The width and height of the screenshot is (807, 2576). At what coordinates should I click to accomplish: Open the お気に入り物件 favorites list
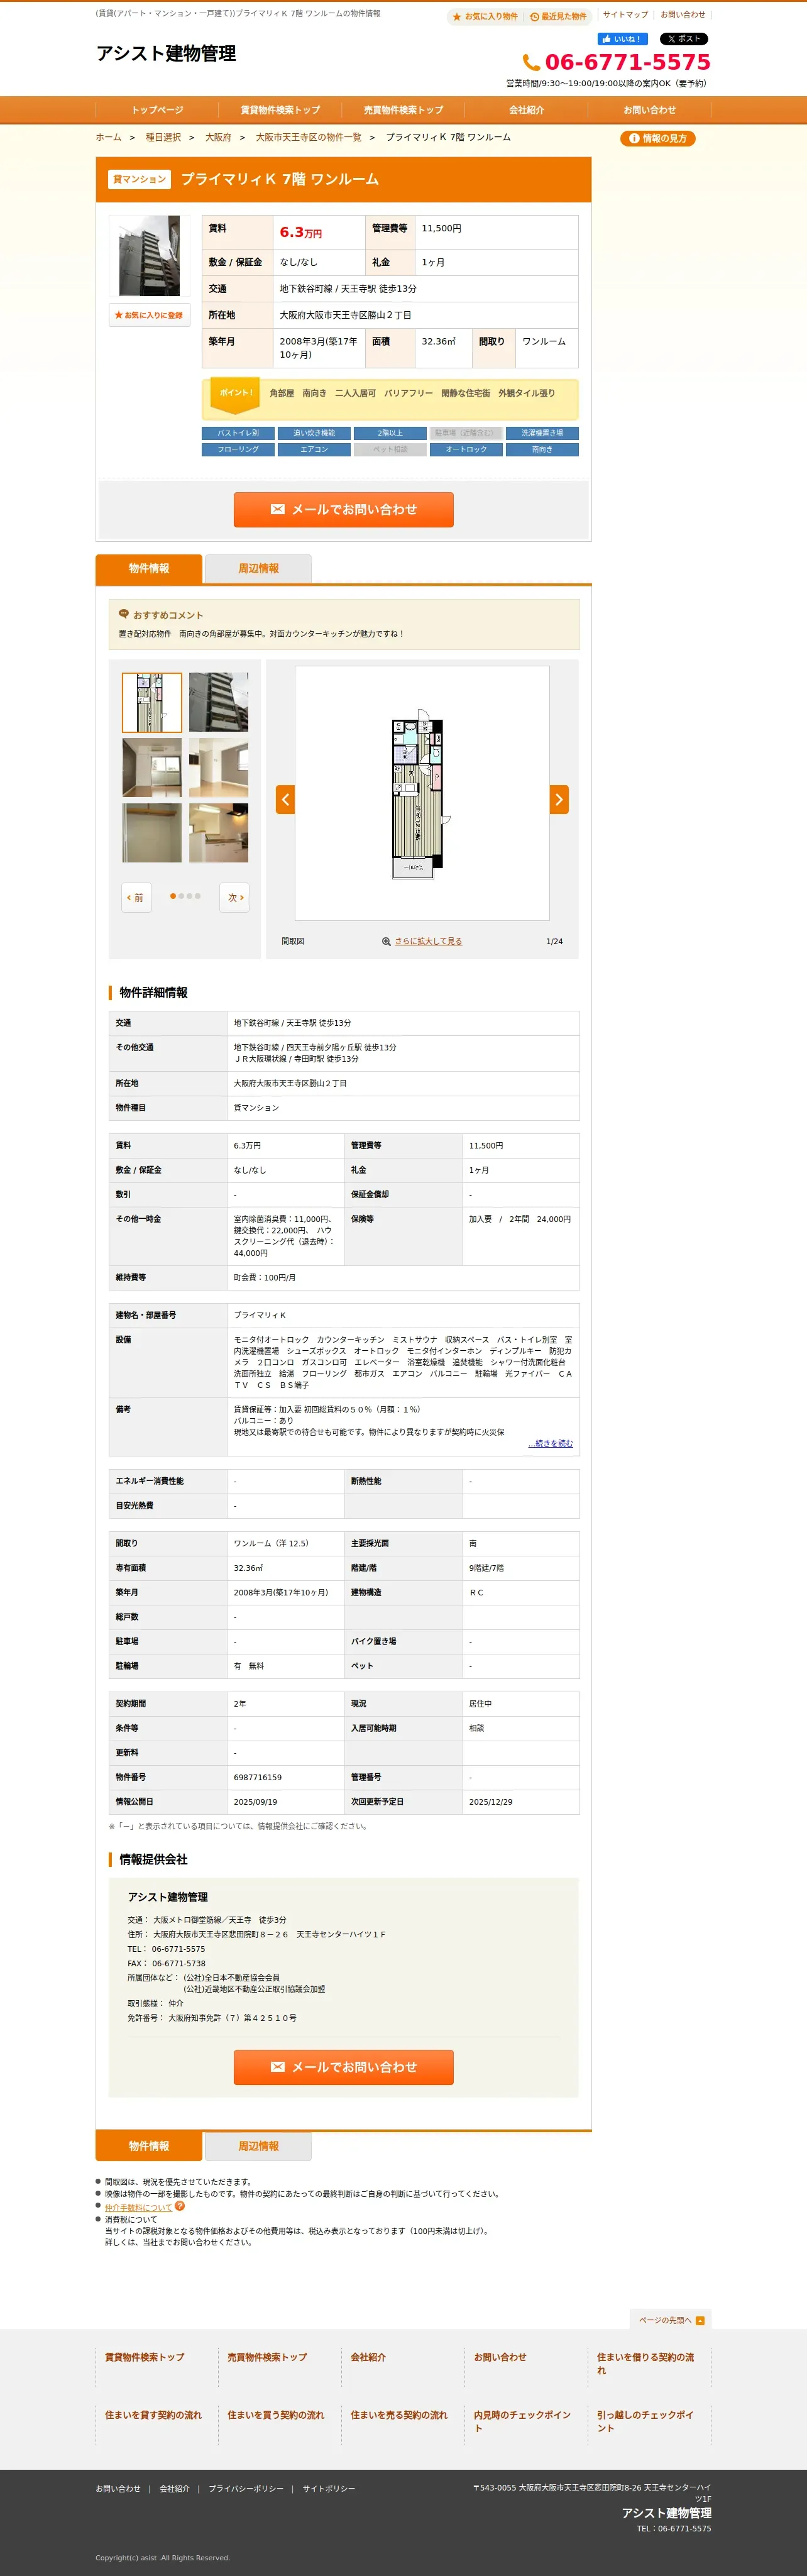[485, 16]
